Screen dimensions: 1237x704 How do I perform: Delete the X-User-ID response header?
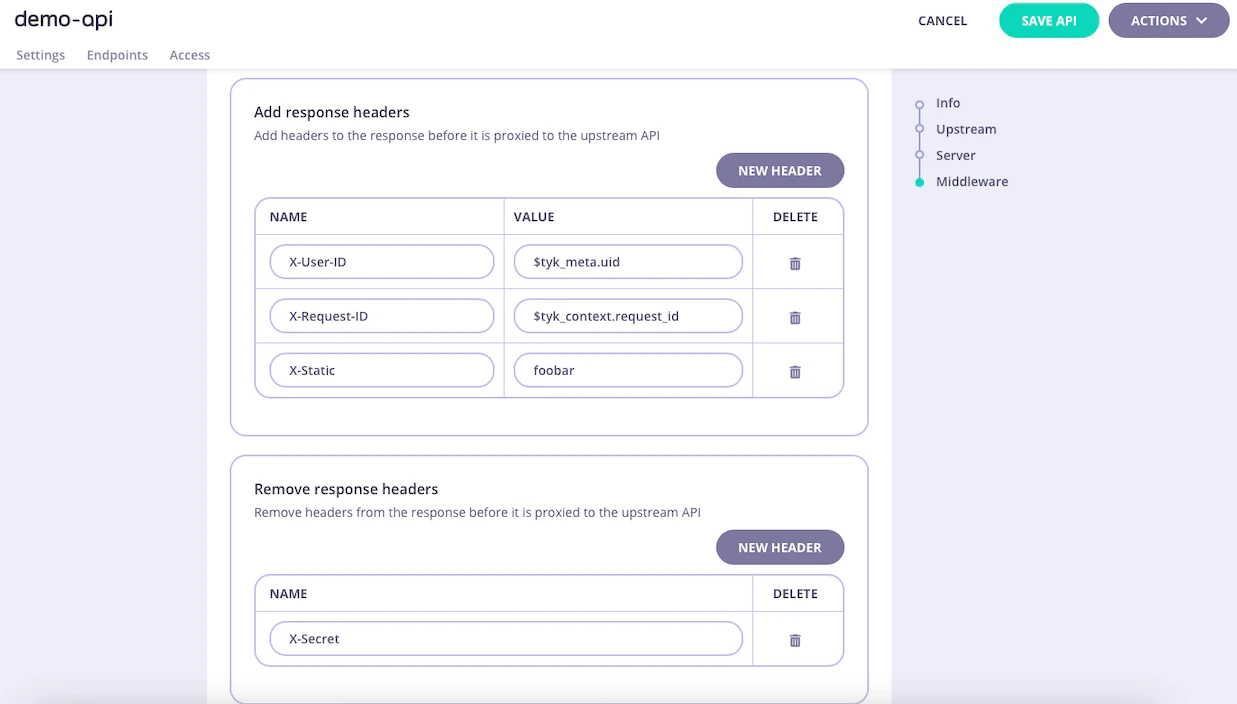[x=795, y=263]
